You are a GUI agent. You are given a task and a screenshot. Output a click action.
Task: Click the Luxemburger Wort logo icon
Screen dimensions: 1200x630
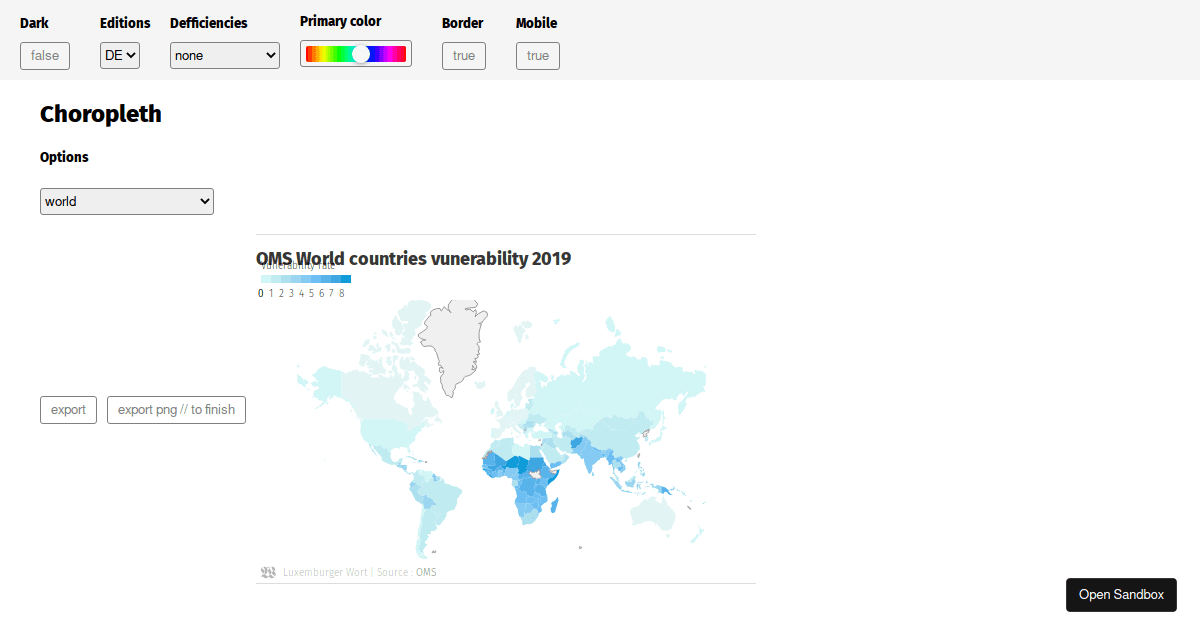click(x=268, y=571)
